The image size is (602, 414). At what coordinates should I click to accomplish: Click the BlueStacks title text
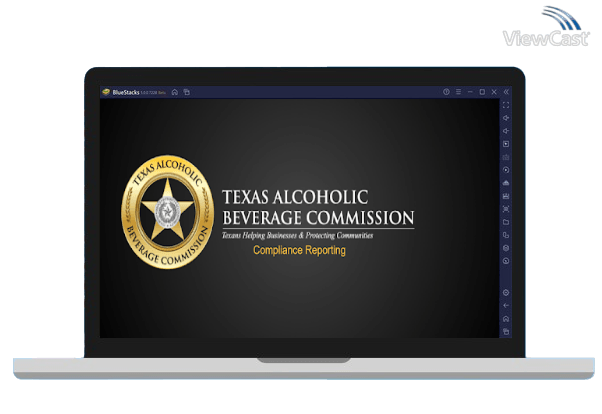tap(126, 92)
